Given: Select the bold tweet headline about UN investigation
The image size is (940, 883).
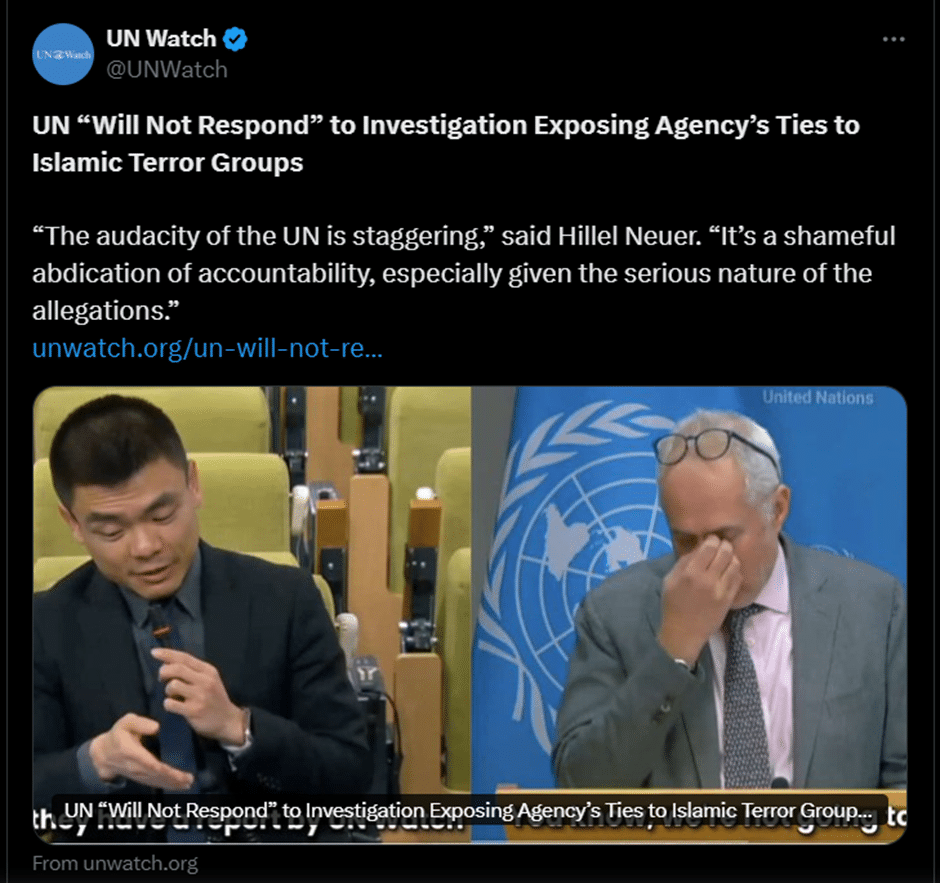Looking at the screenshot, I should [x=446, y=143].
